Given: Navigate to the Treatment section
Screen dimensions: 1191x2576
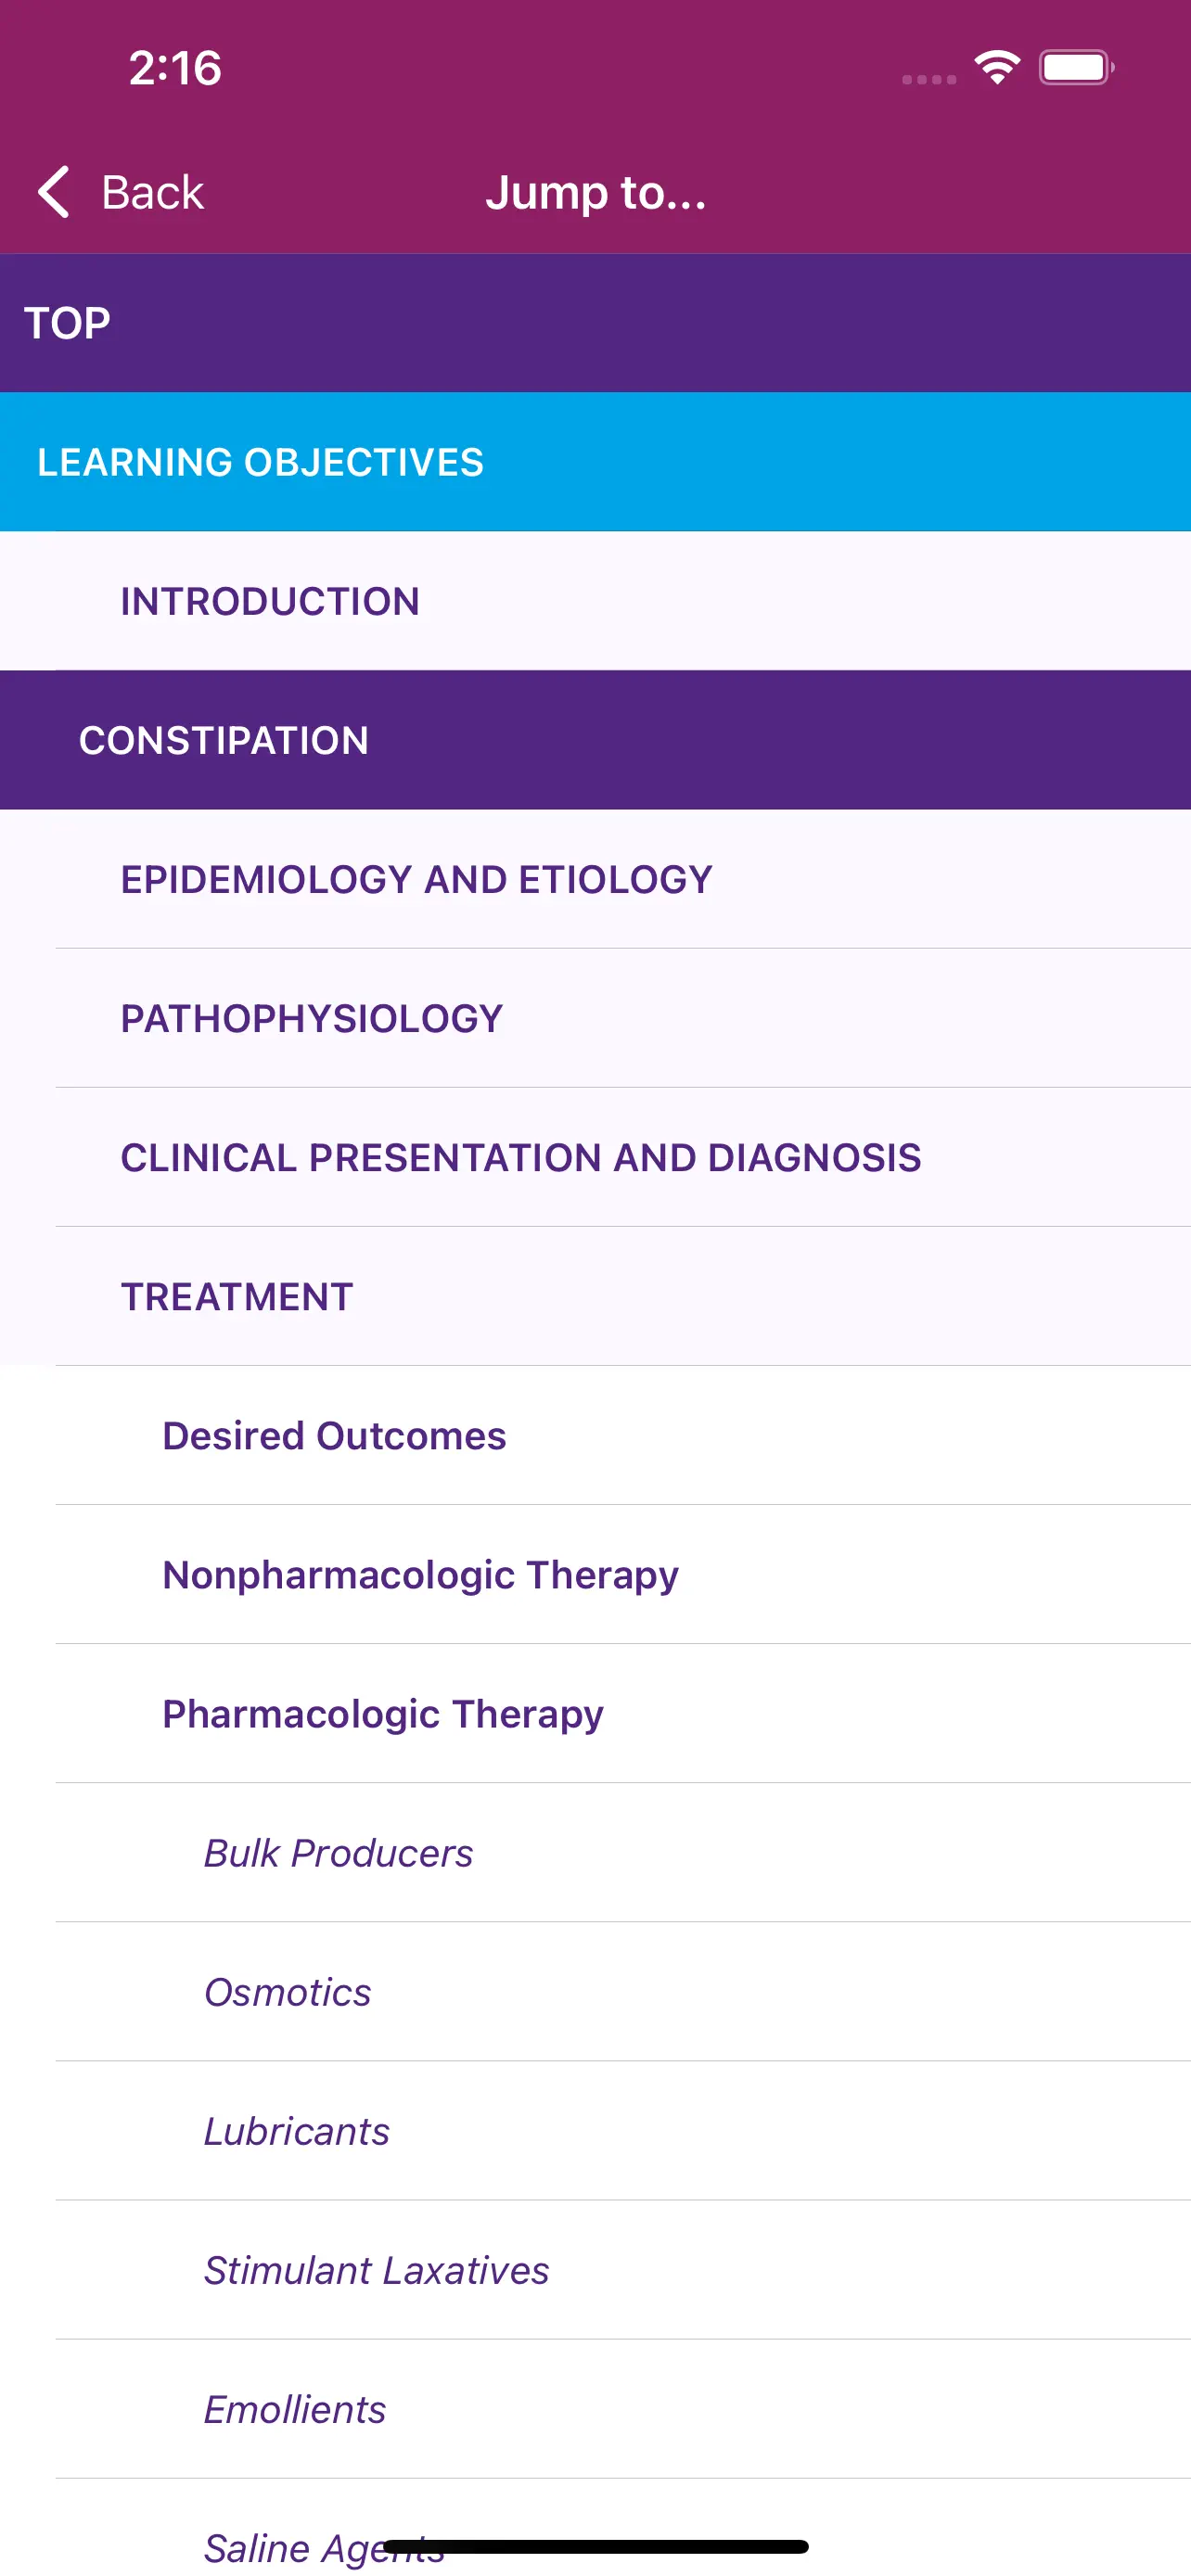Looking at the screenshot, I should (x=237, y=1296).
